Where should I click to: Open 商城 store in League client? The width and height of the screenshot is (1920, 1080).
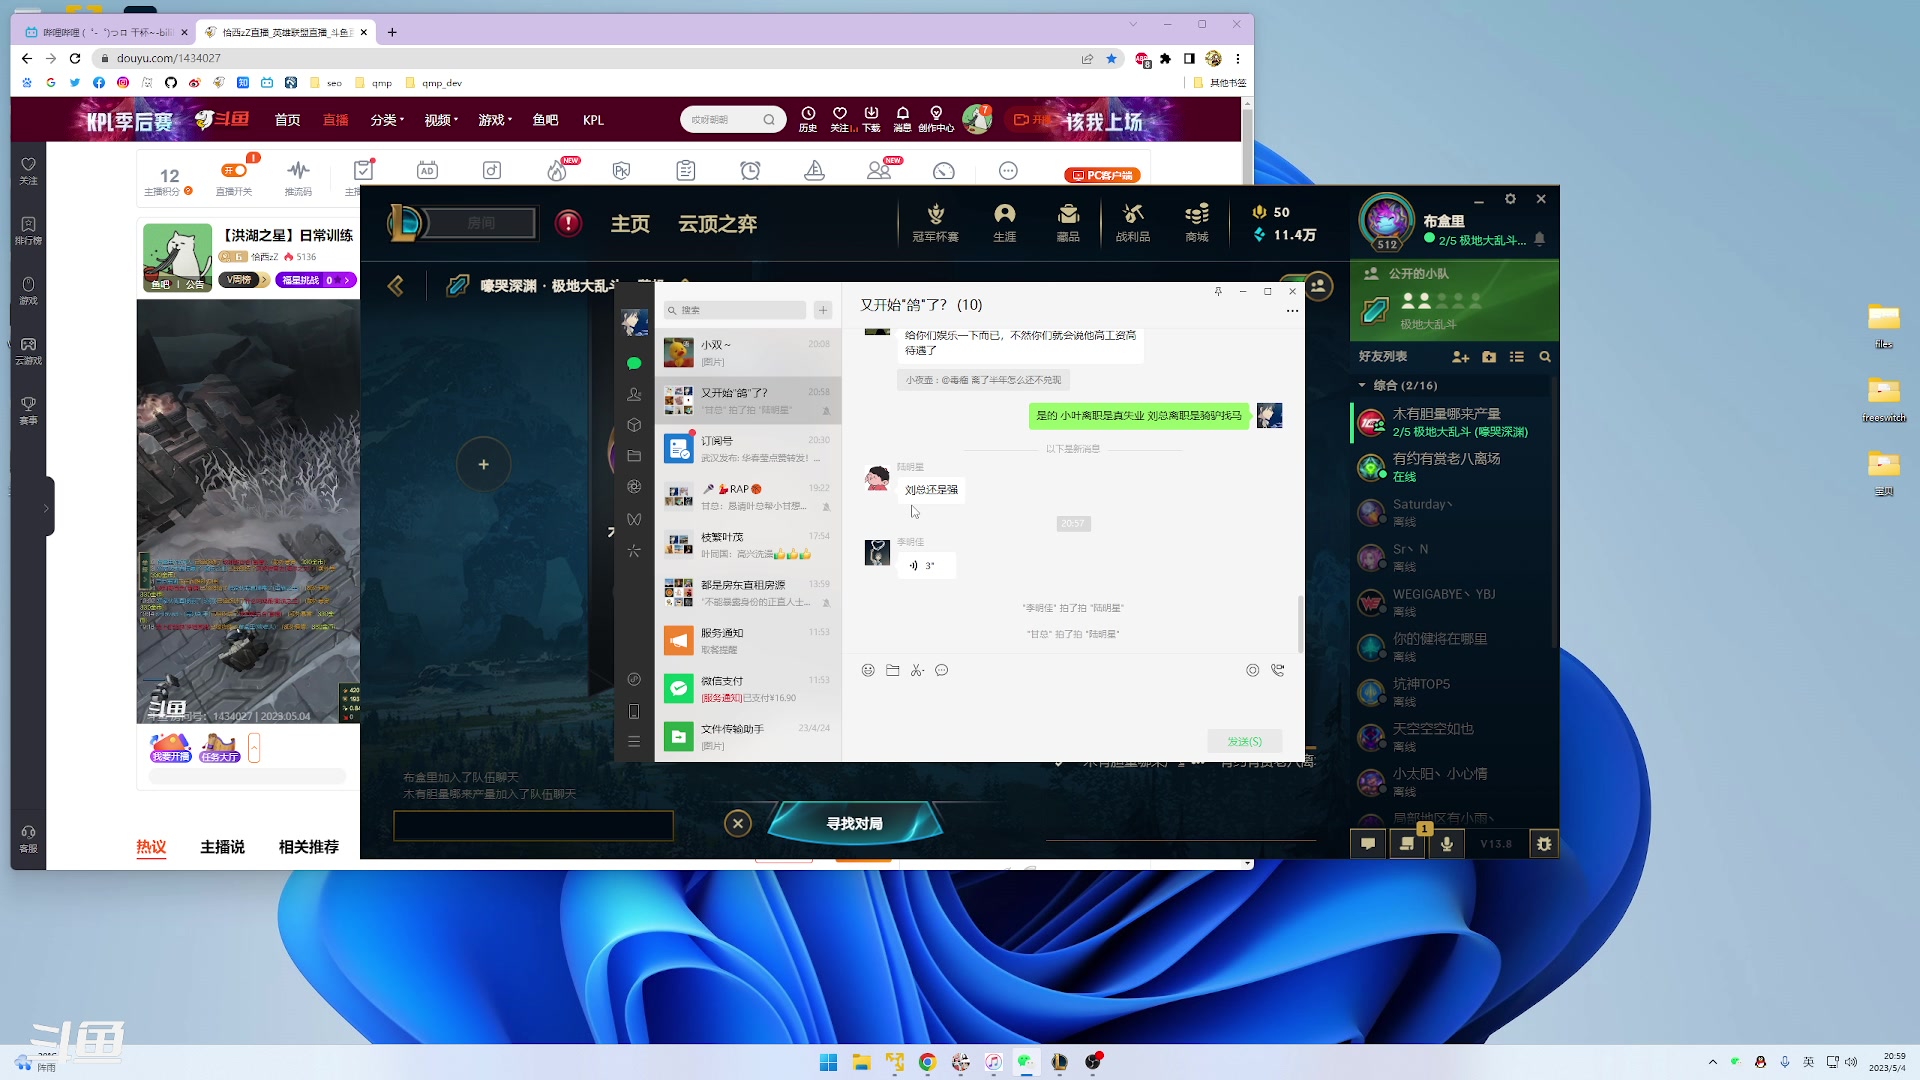1196,223
